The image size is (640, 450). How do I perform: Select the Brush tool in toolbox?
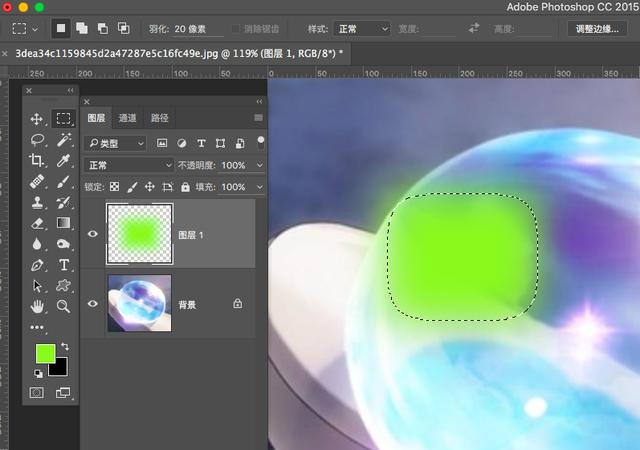(x=64, y=181)
